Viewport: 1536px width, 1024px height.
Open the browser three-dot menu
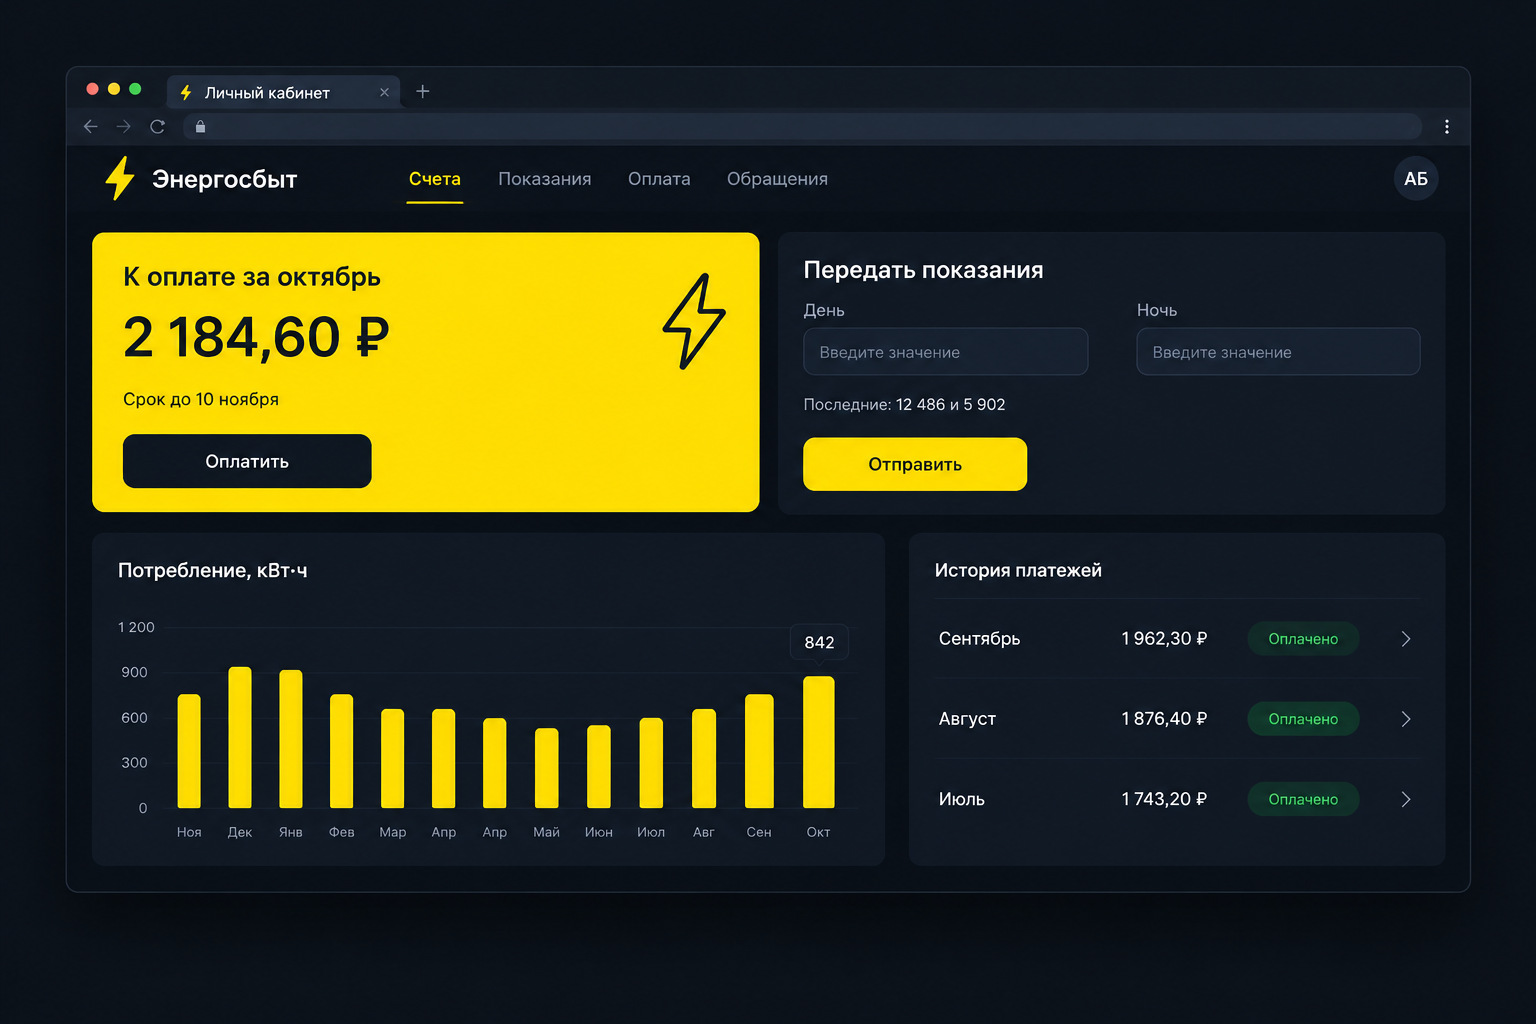pos(1446,126)
